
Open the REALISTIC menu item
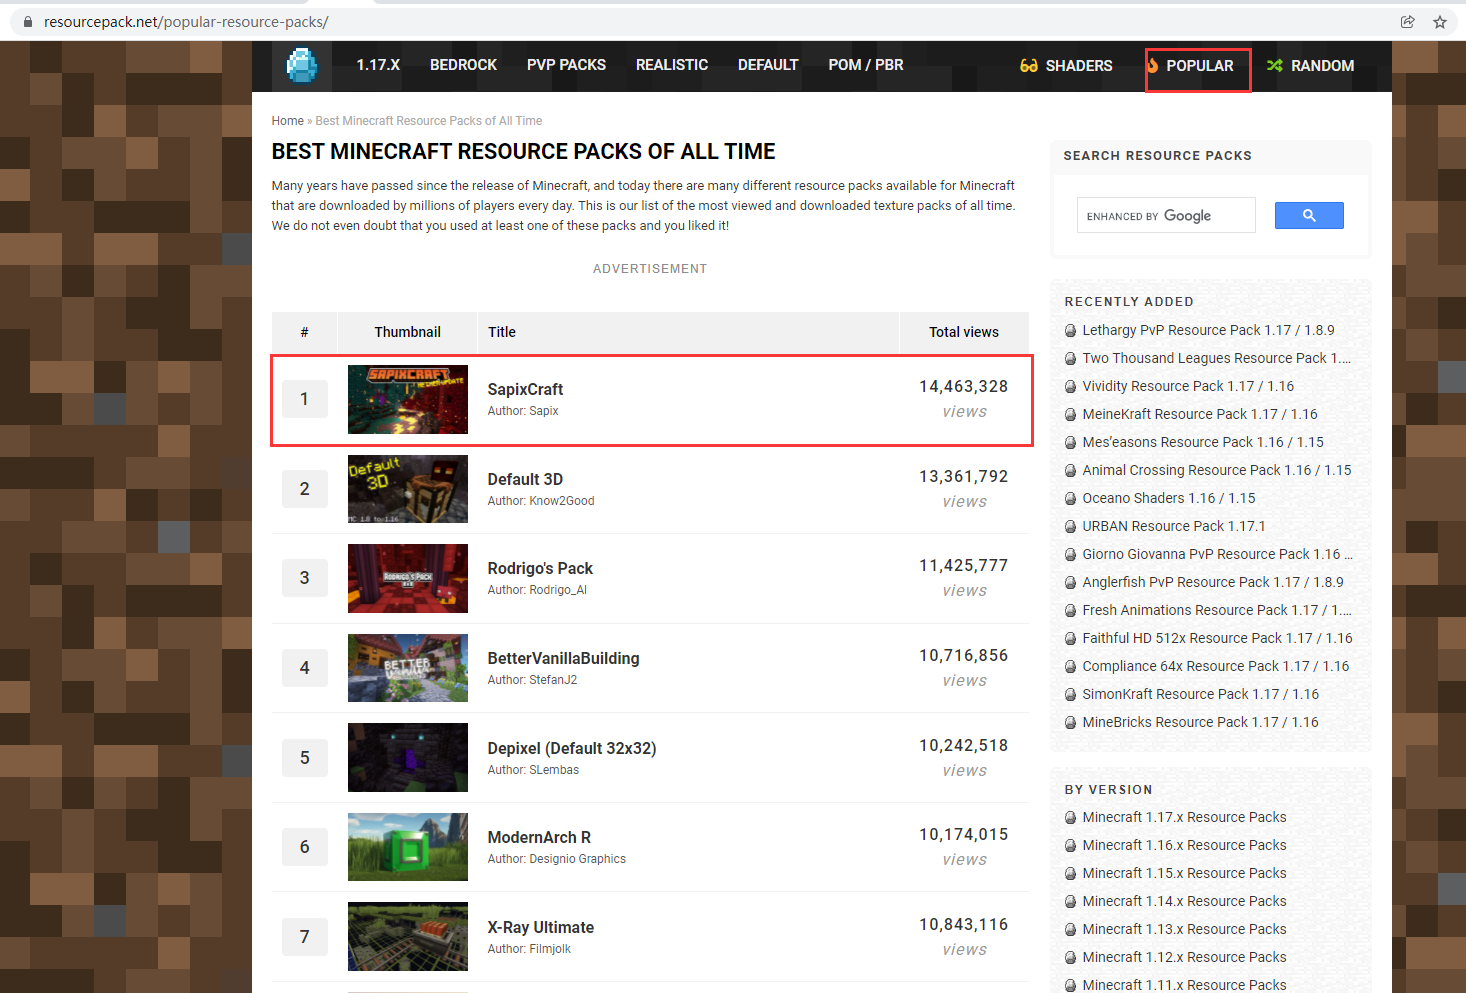tap(672, 65)
